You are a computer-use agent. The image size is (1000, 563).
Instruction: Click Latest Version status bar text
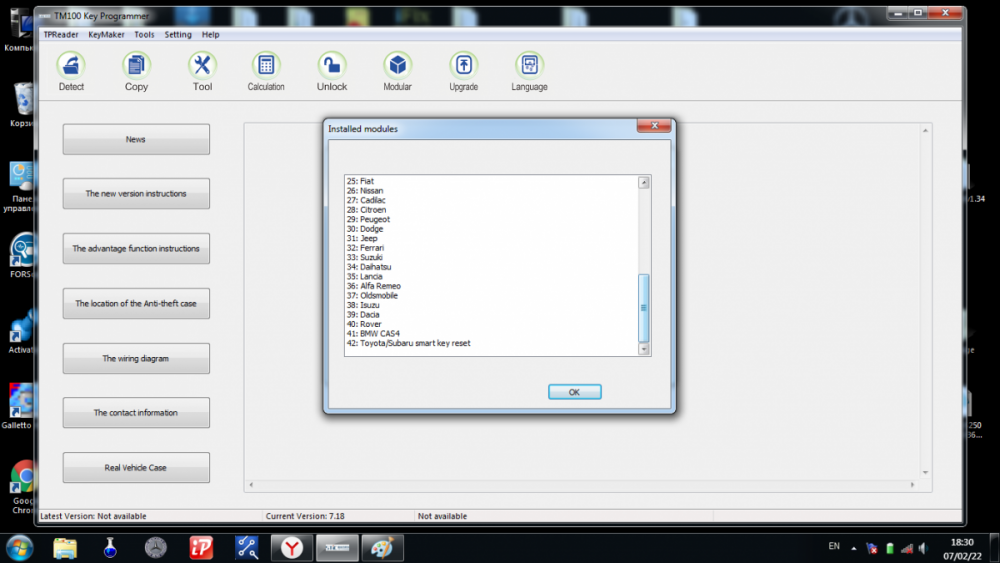pos(93,516)
